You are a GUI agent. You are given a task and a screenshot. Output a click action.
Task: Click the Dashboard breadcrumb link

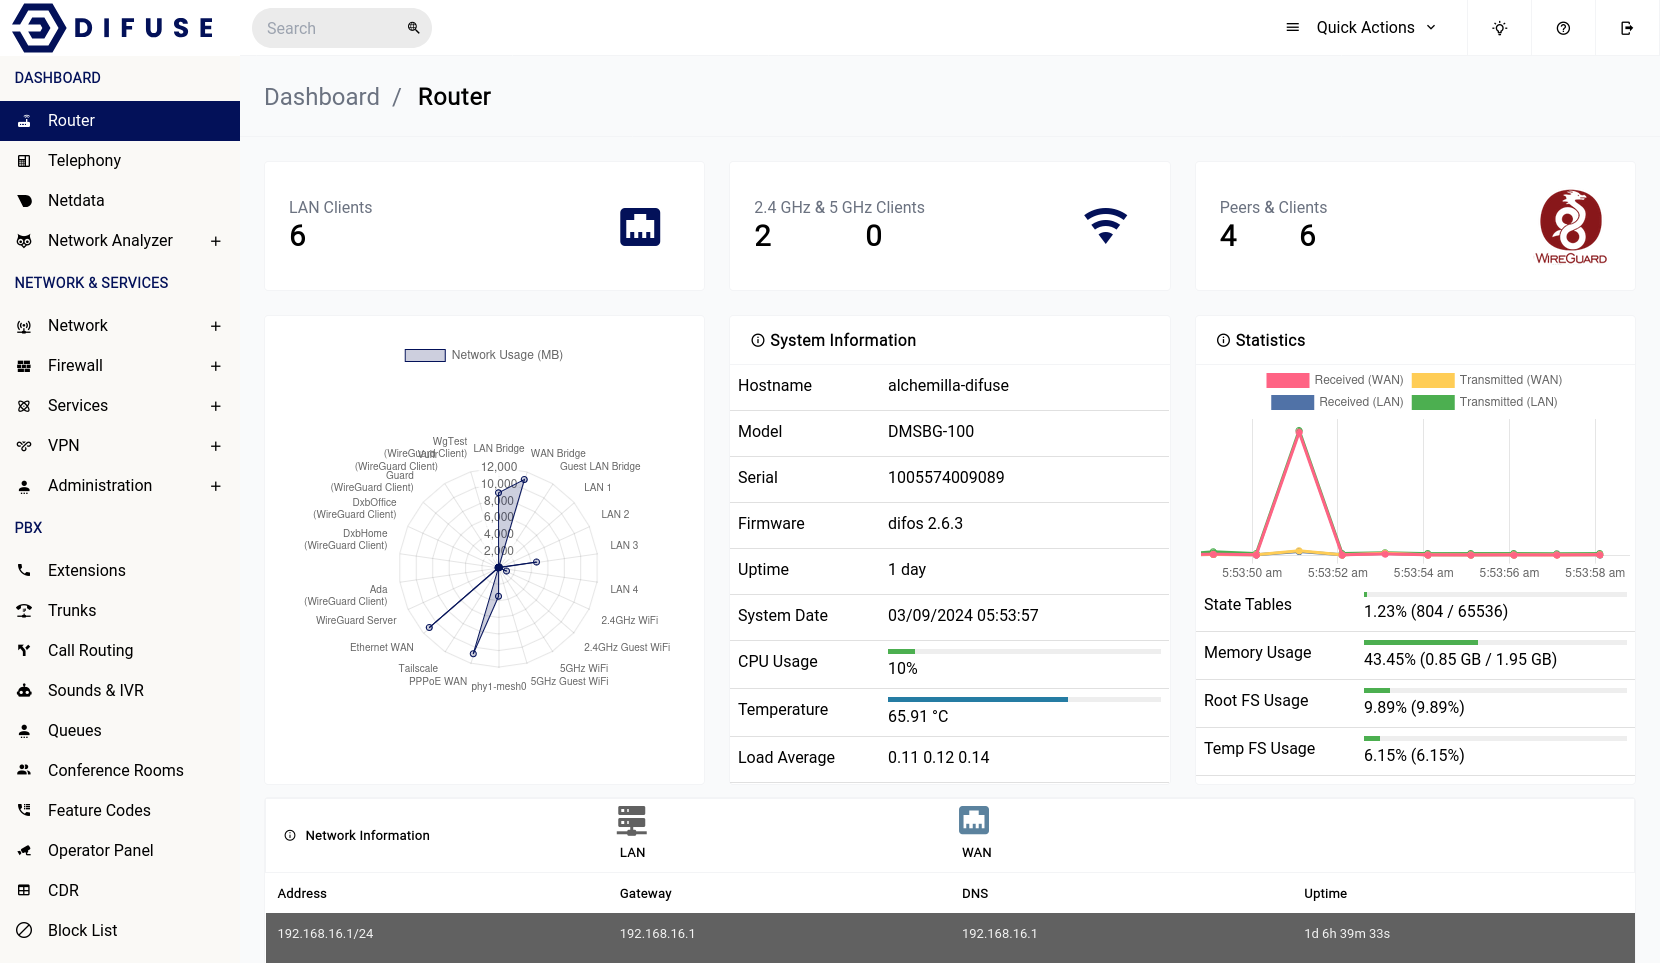pos(322,97)
